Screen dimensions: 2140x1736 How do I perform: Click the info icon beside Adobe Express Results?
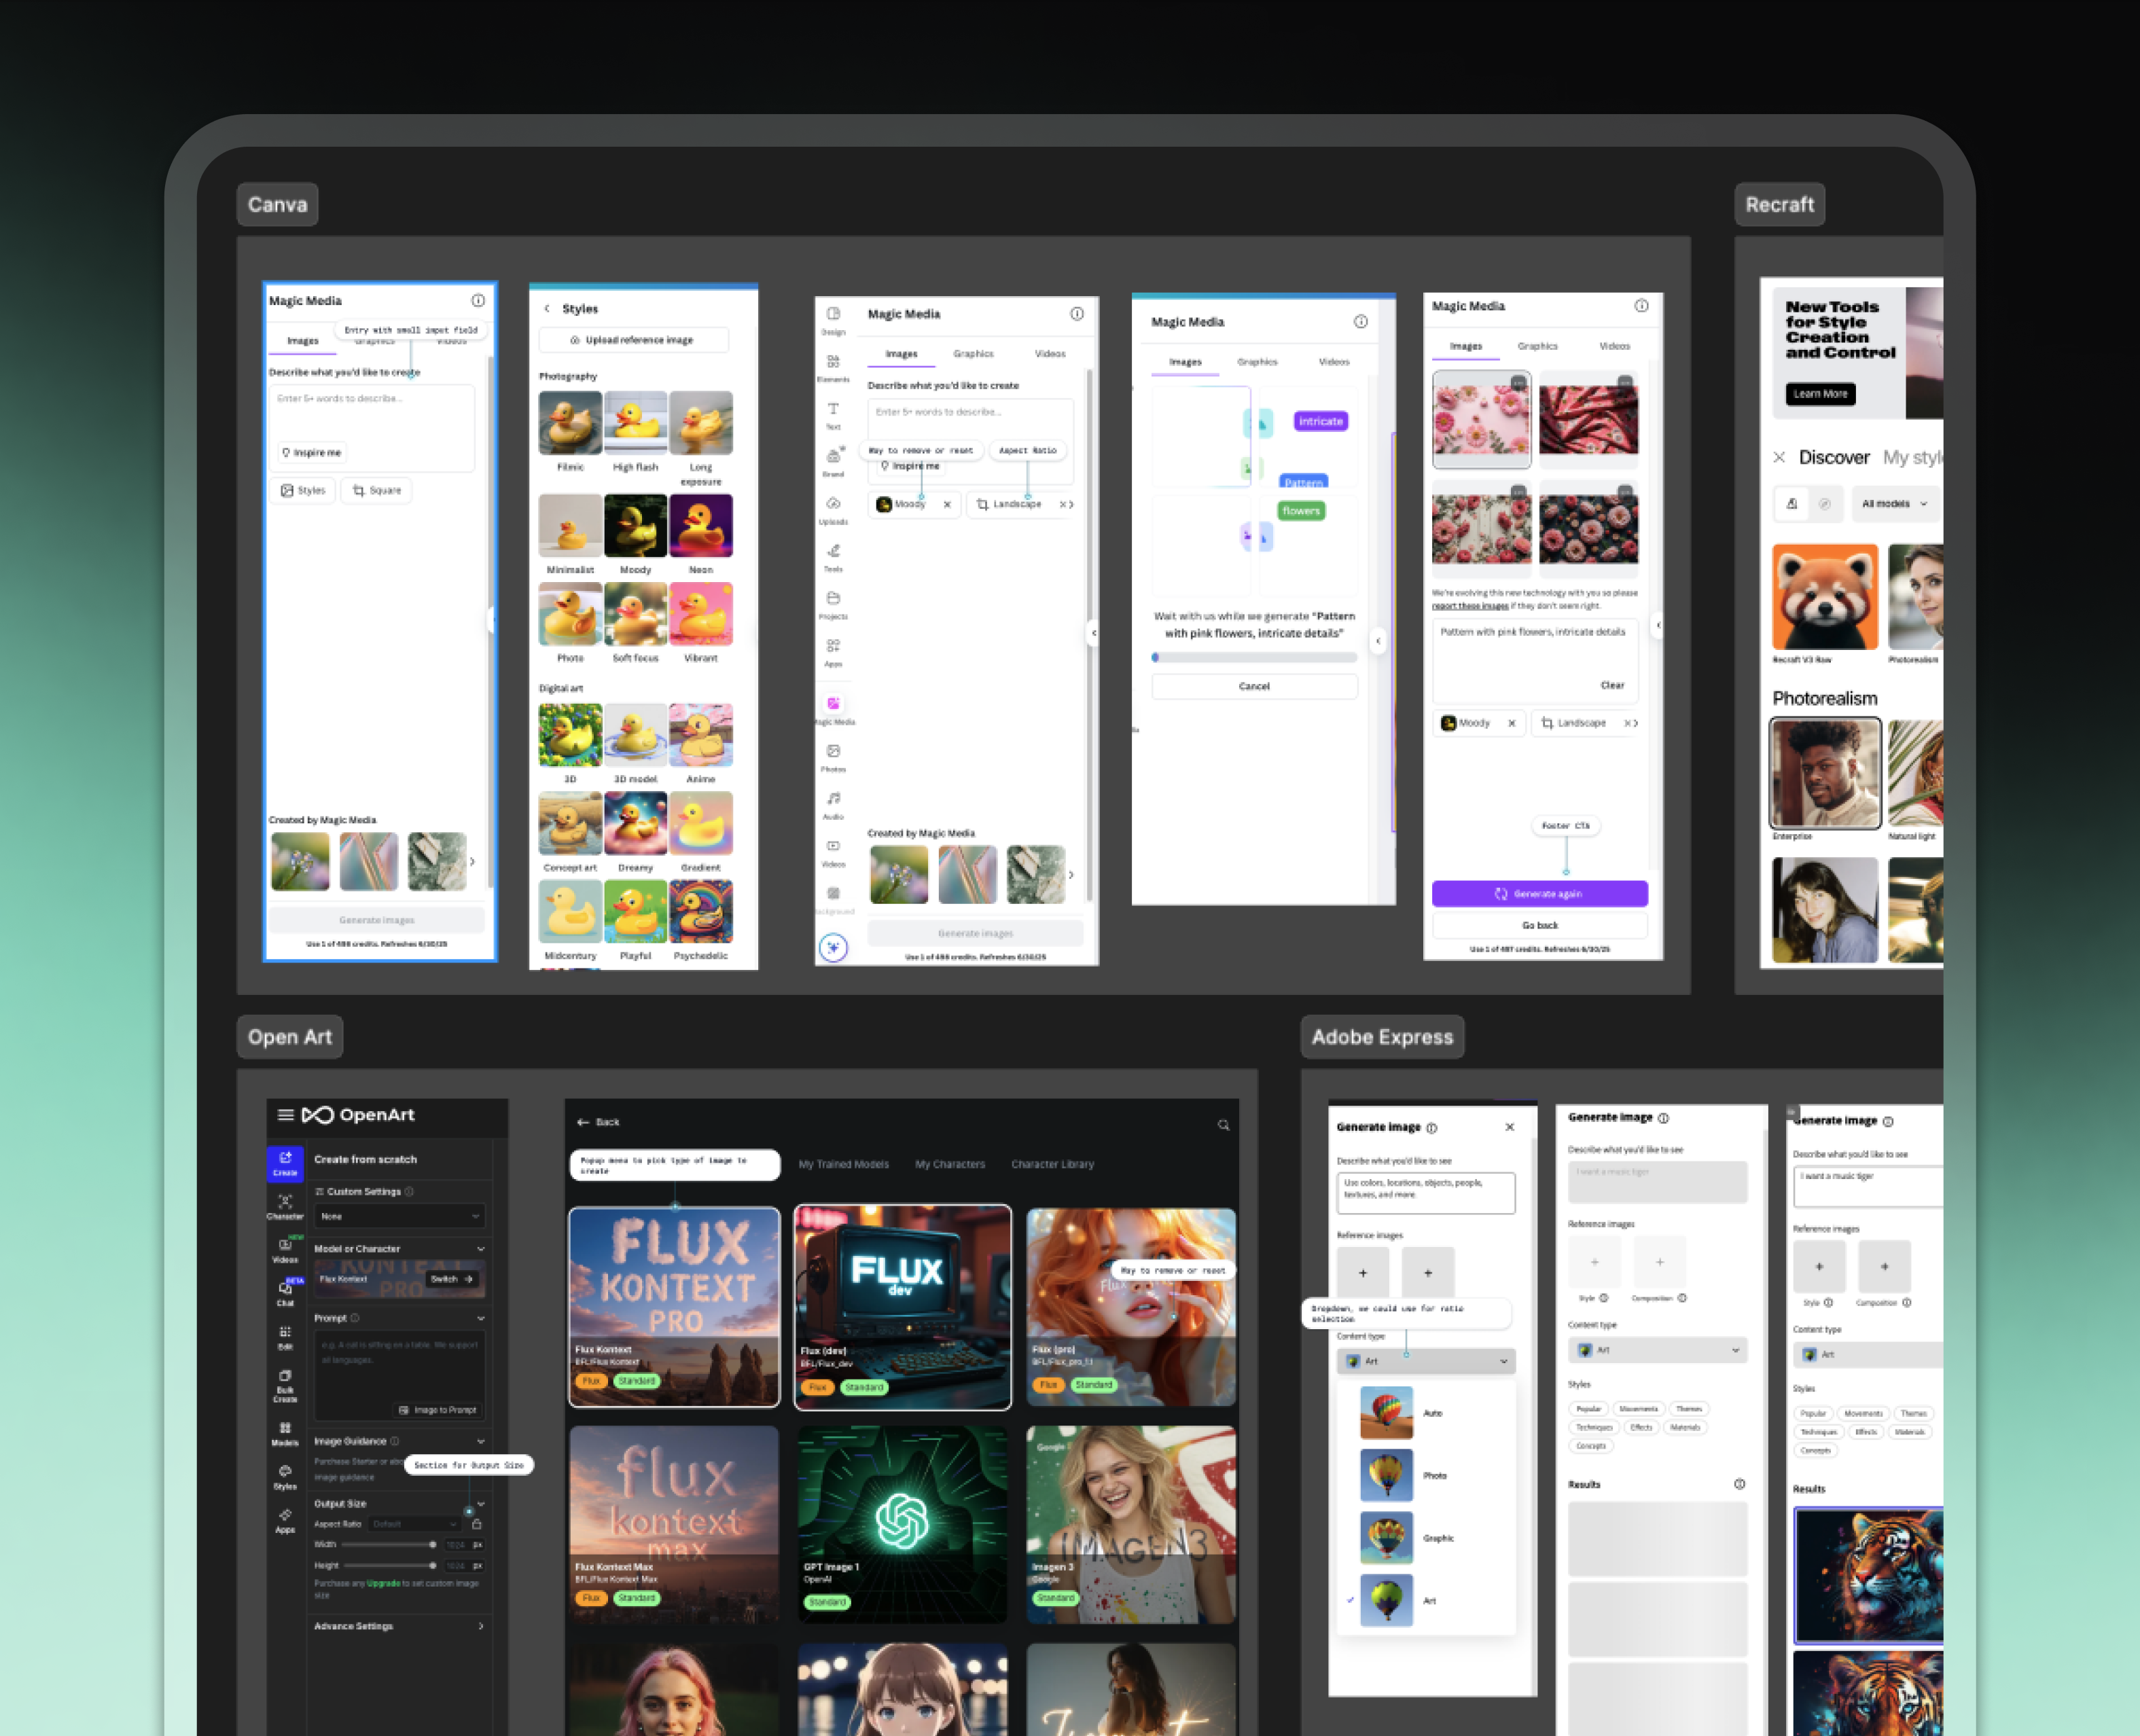coord(1739,1484)
